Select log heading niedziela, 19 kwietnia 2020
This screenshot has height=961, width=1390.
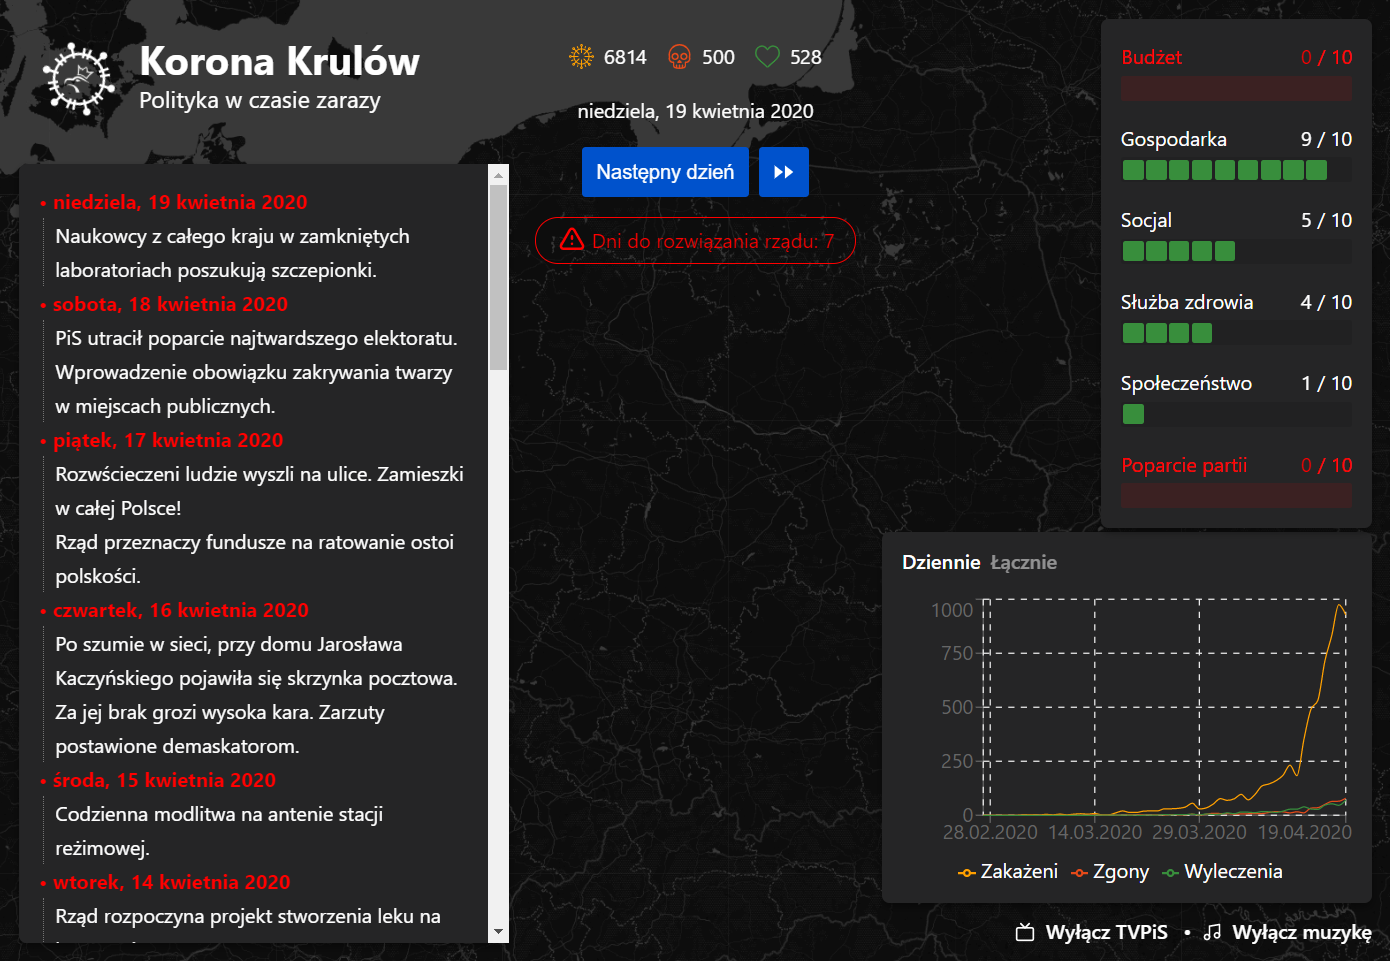click(x=180, y=202)
